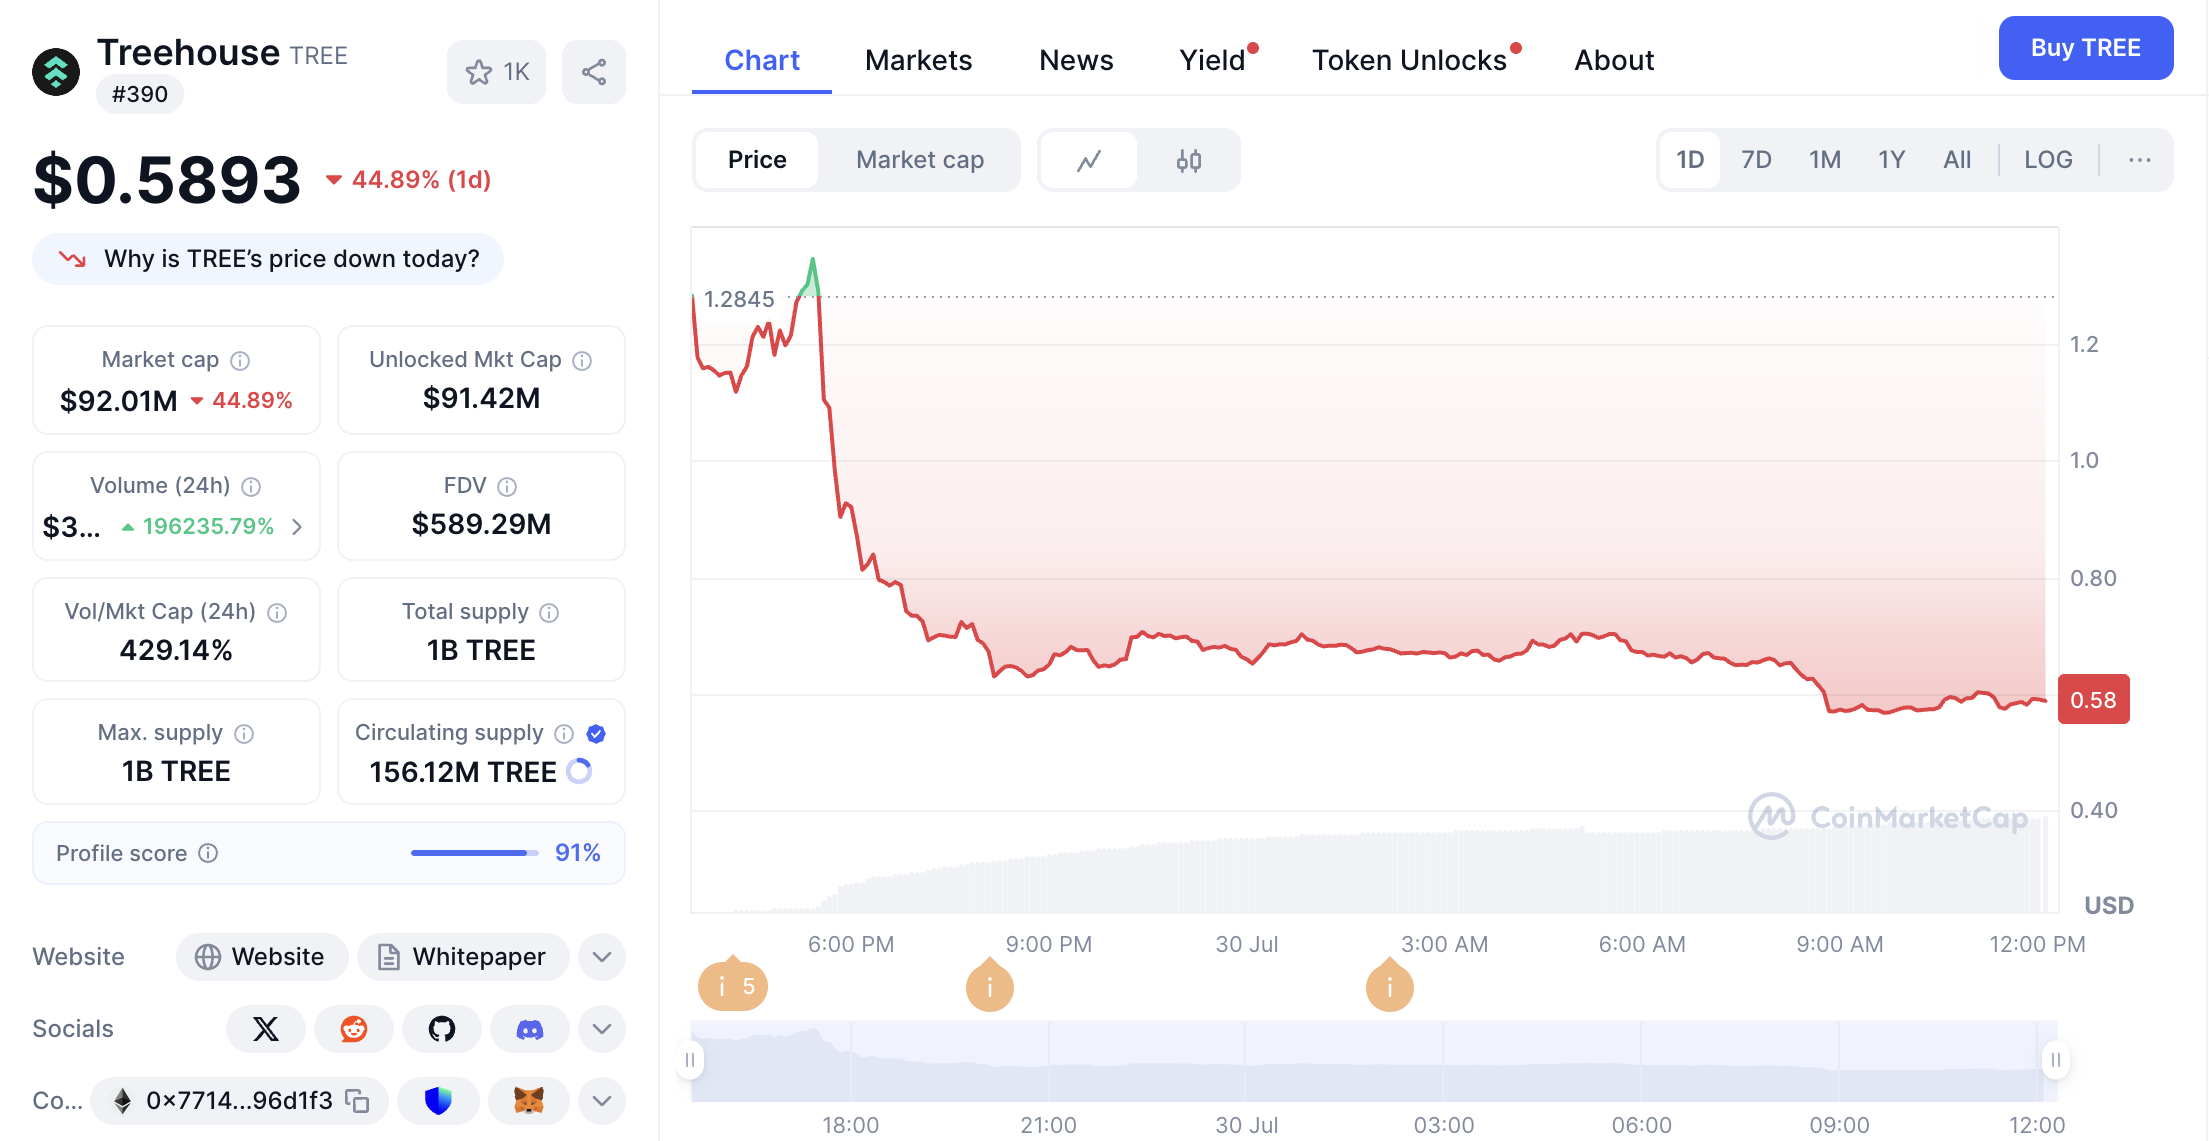Open Total supply info icon

click(549, 613)
